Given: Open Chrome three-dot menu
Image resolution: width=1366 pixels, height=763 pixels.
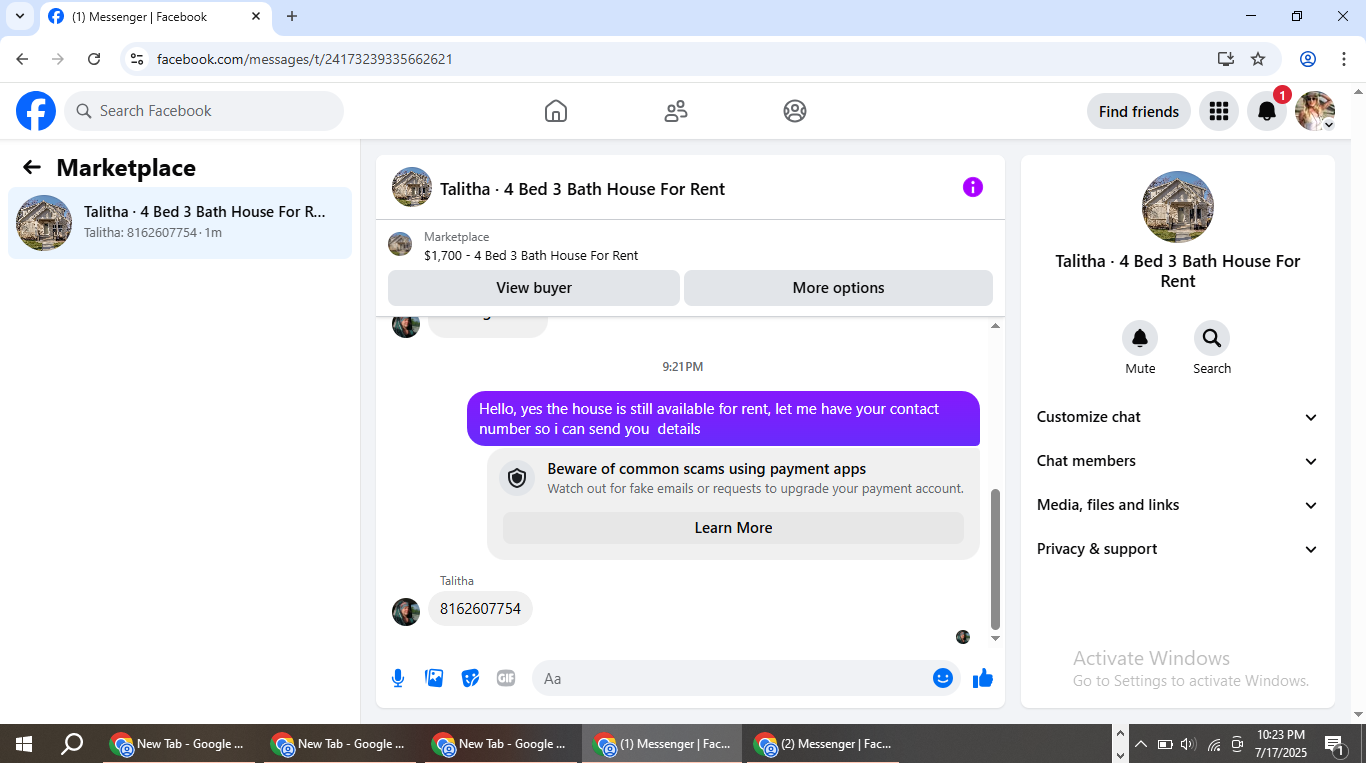Looking at the screenshot, I should click(1344, 59).
